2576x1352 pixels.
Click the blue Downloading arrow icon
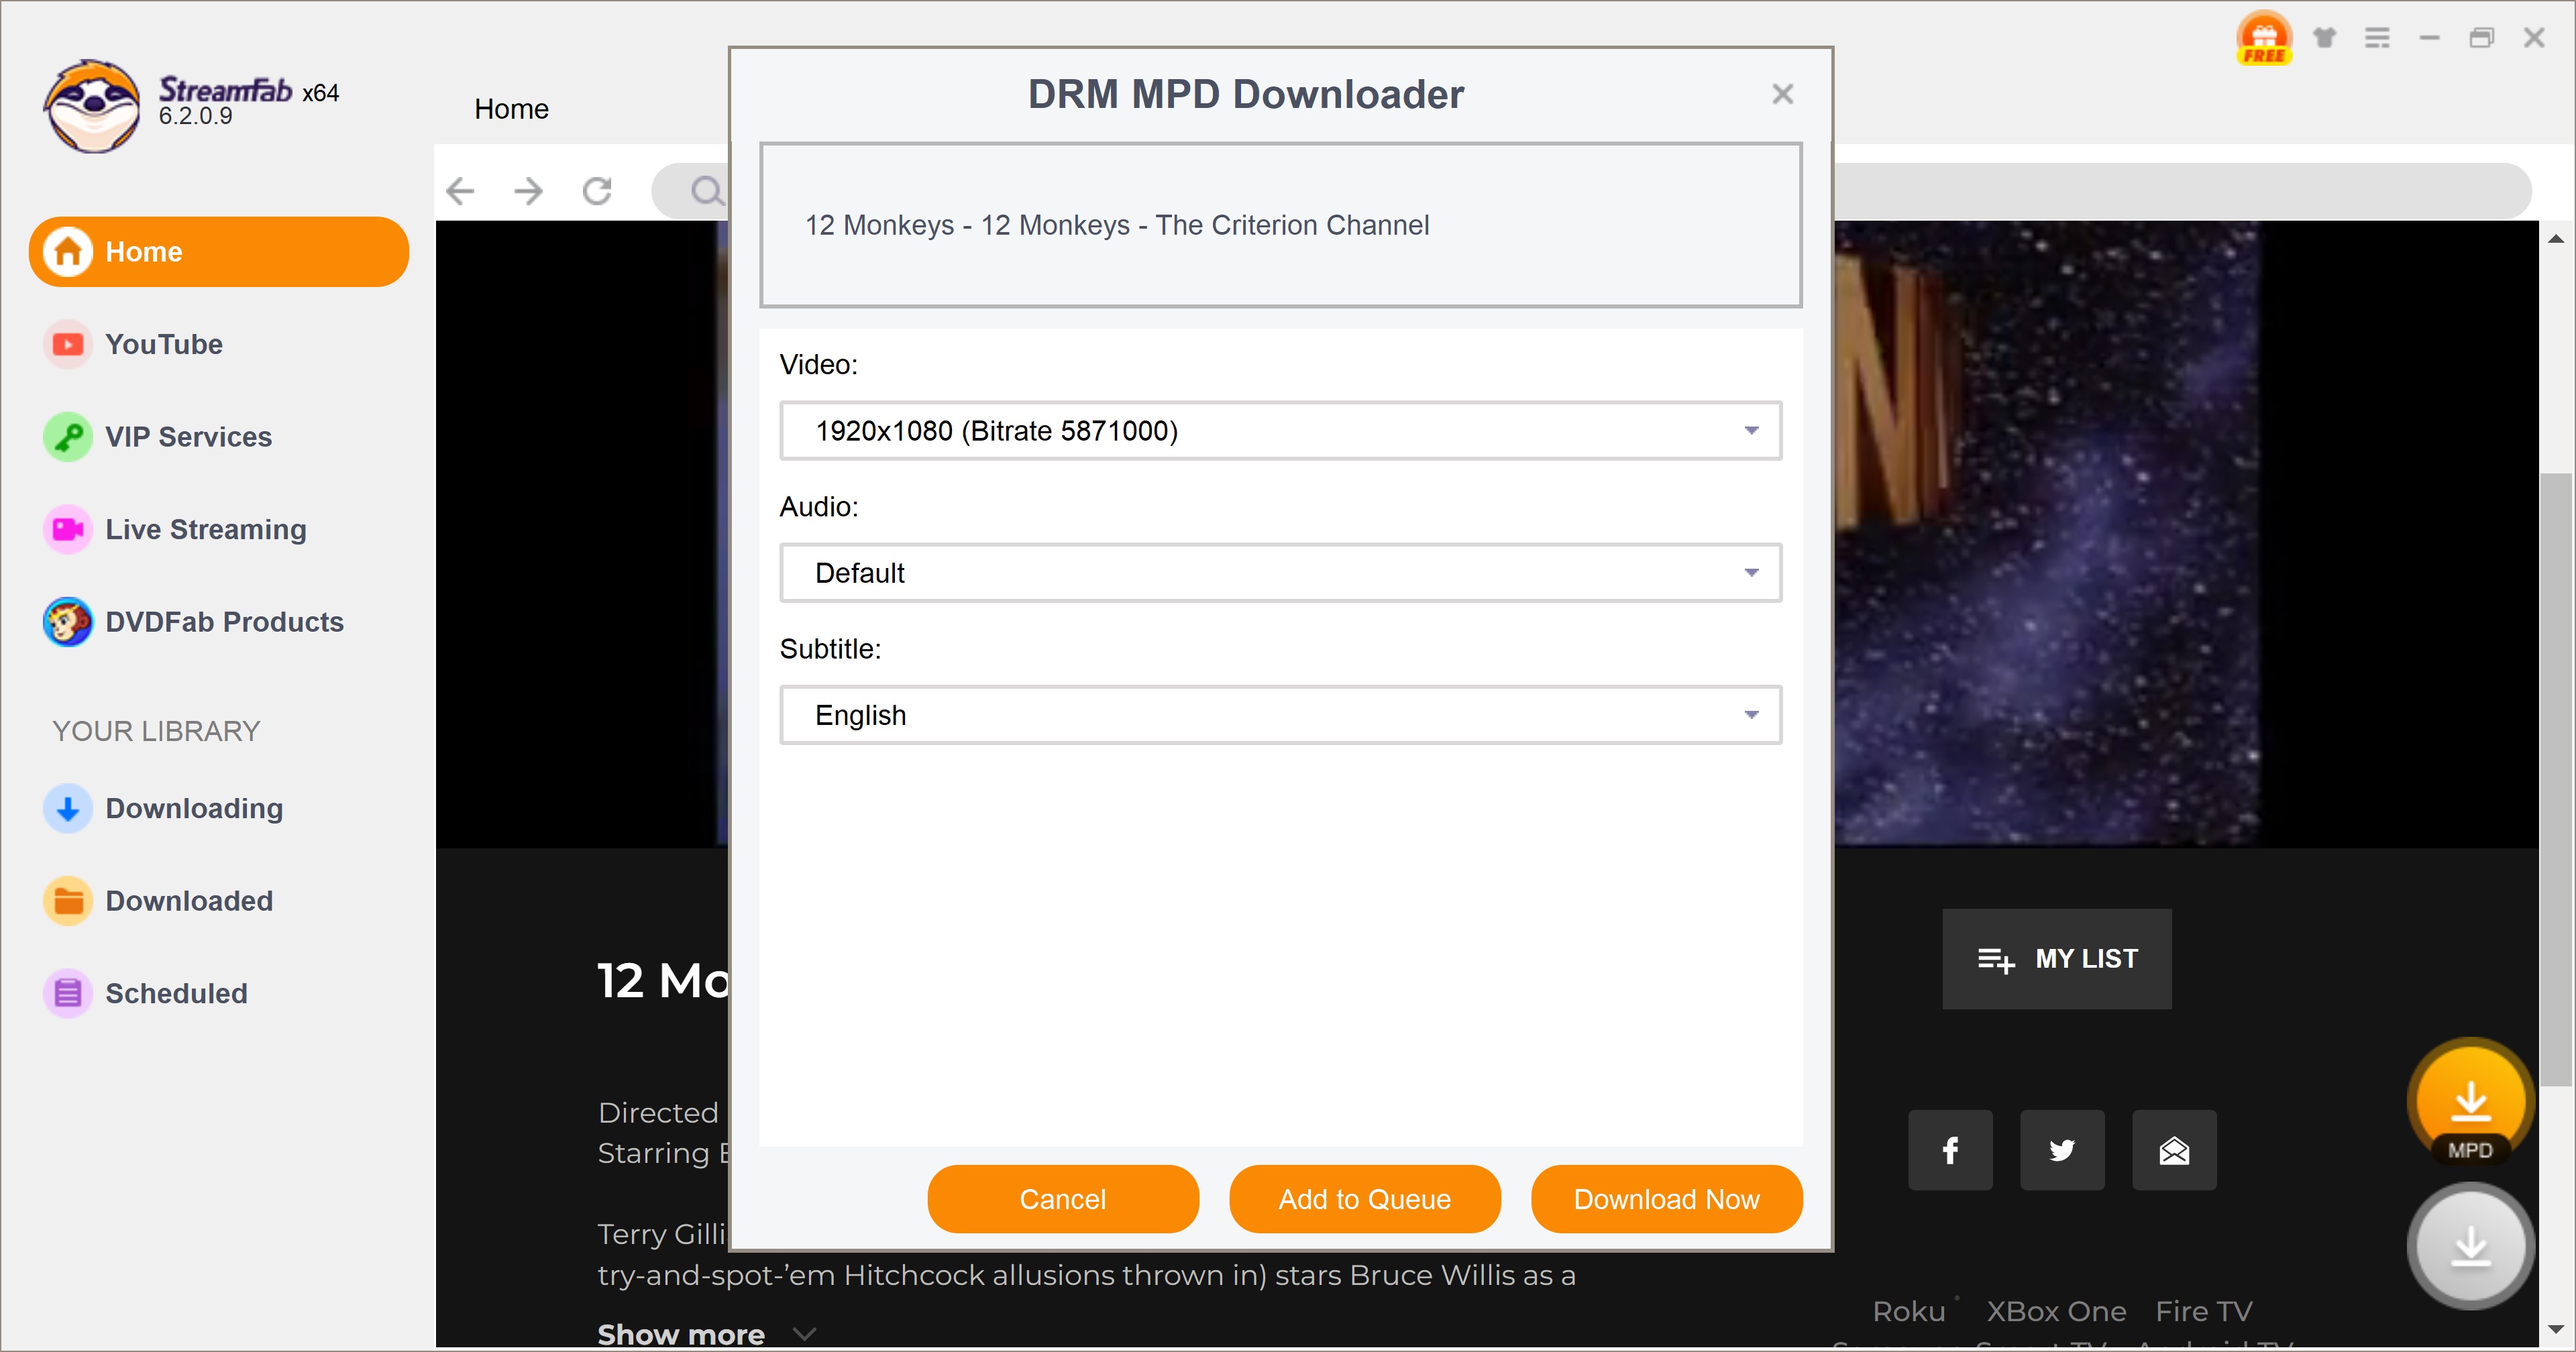68,808
